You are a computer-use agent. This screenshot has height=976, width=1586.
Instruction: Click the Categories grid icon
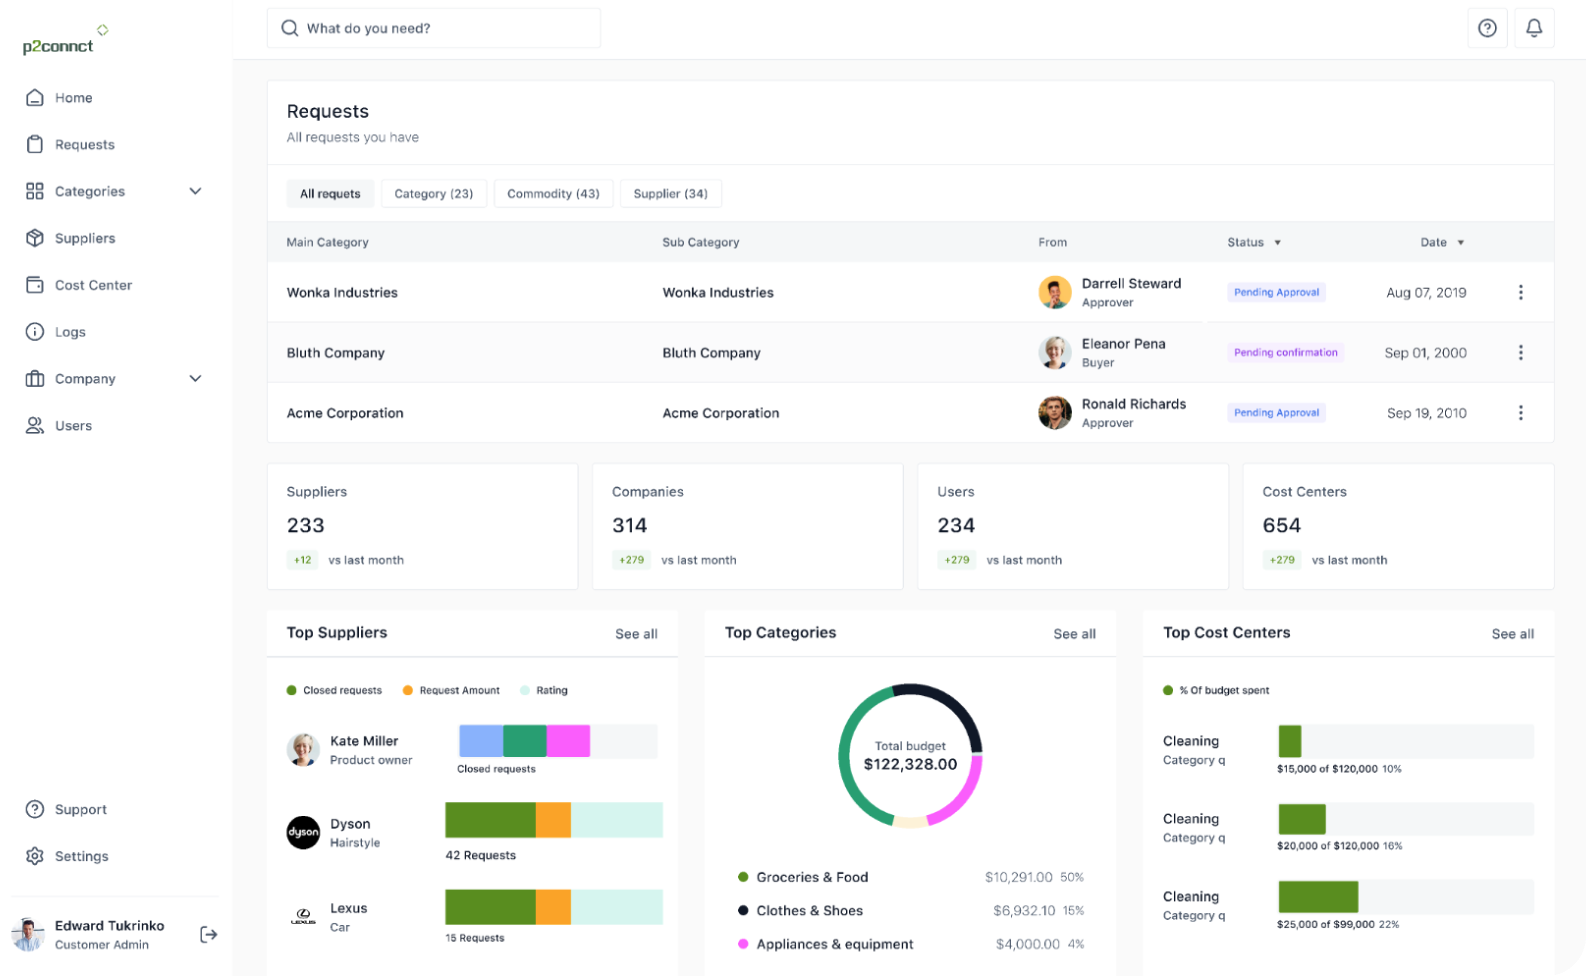[35, 191]
